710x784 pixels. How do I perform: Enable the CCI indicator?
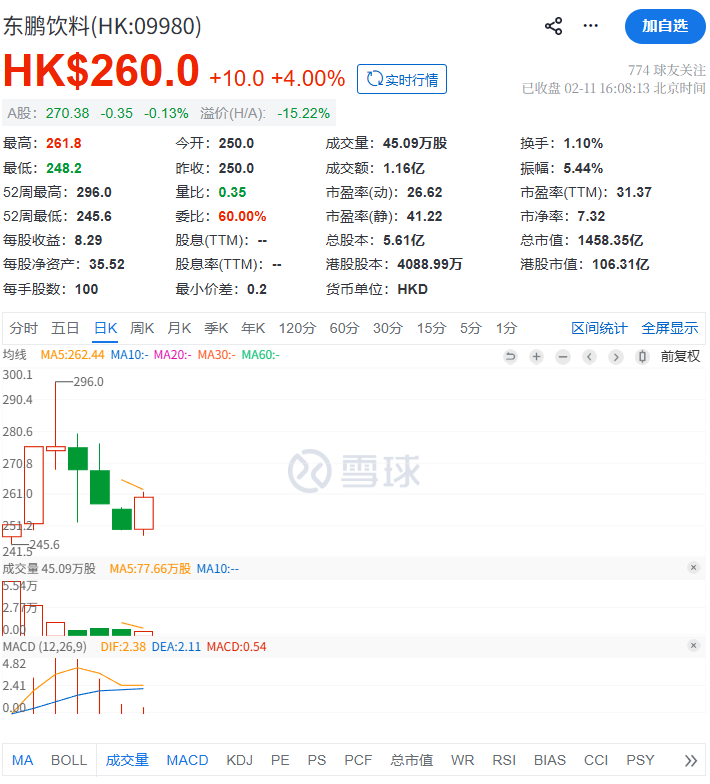coord(596,760)
